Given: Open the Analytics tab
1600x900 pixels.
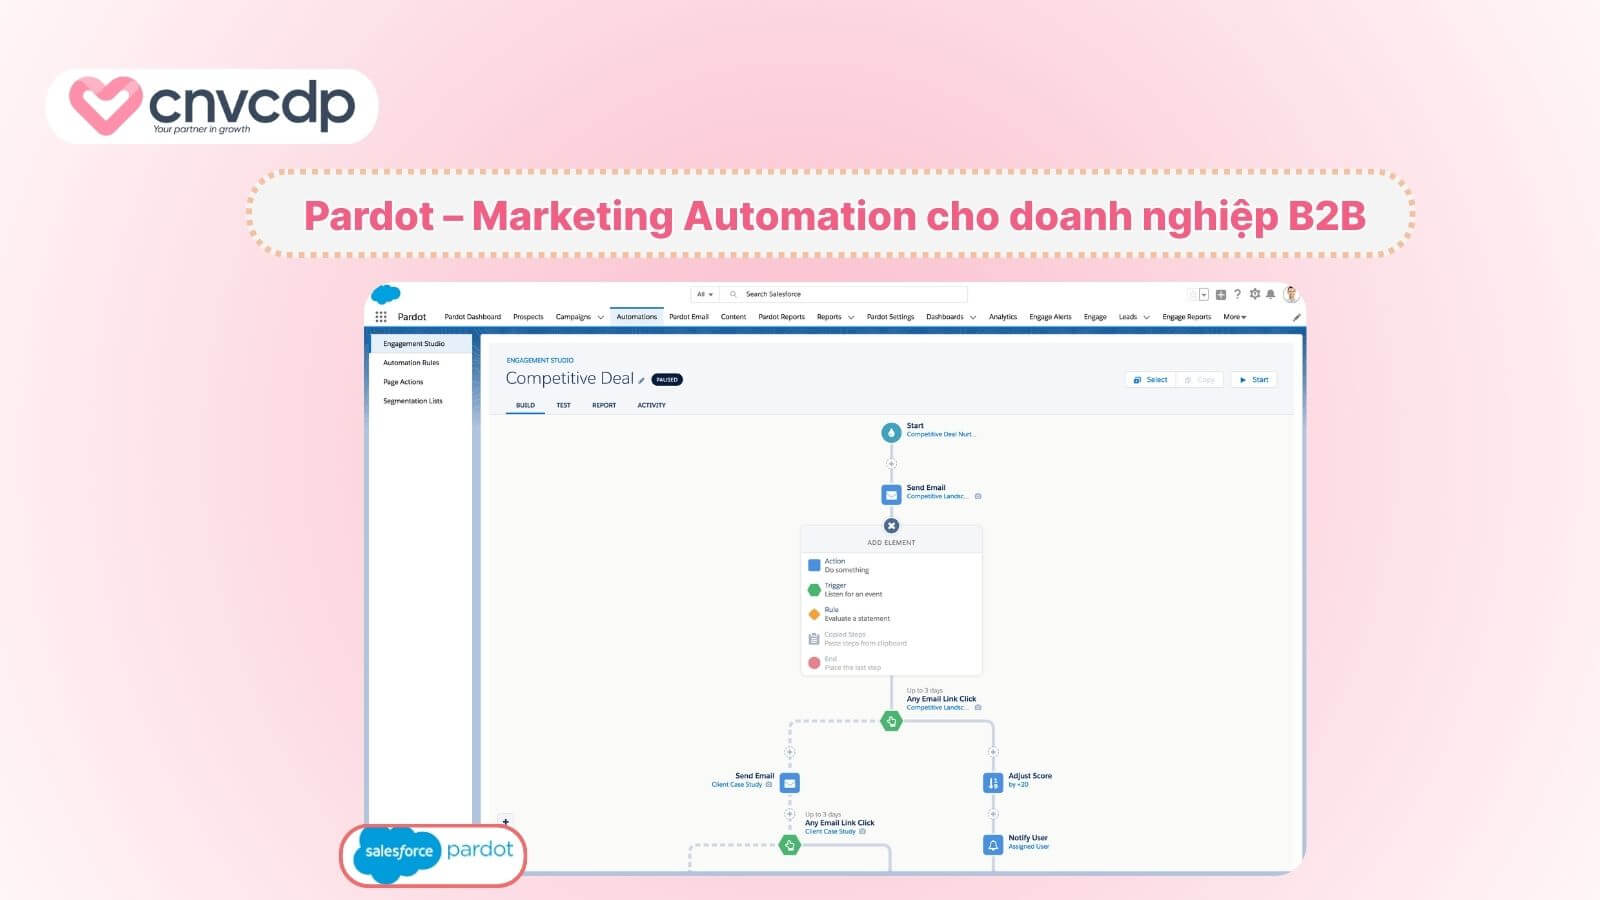Looking at the screenshot, I should pyautogui.click(x=1003, y=317).
